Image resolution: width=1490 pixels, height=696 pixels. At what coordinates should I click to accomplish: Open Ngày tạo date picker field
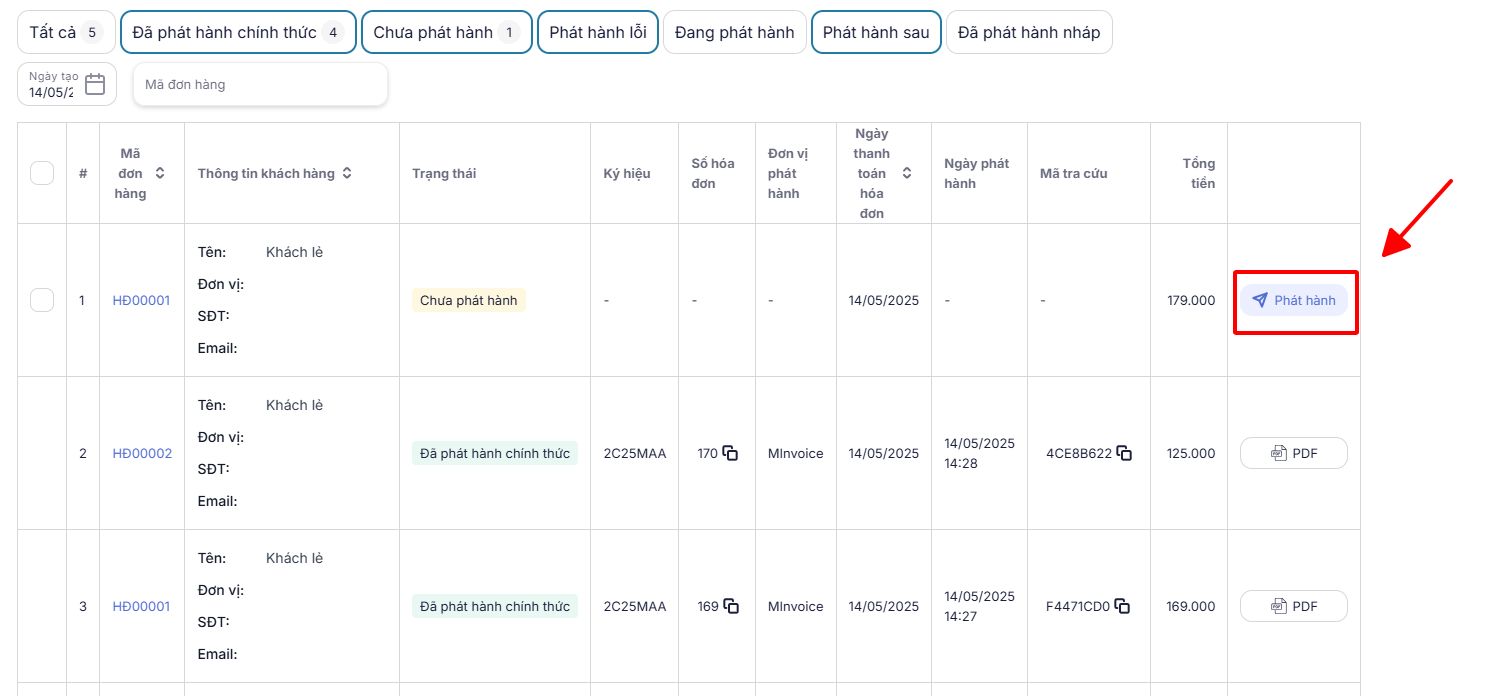click(52, 85)
